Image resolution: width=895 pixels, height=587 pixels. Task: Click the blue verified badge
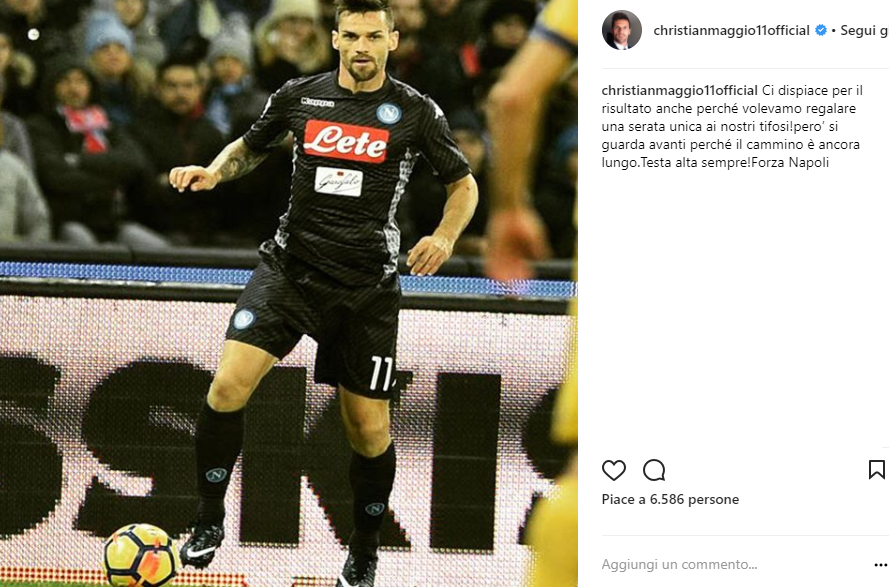pos(820,30)
